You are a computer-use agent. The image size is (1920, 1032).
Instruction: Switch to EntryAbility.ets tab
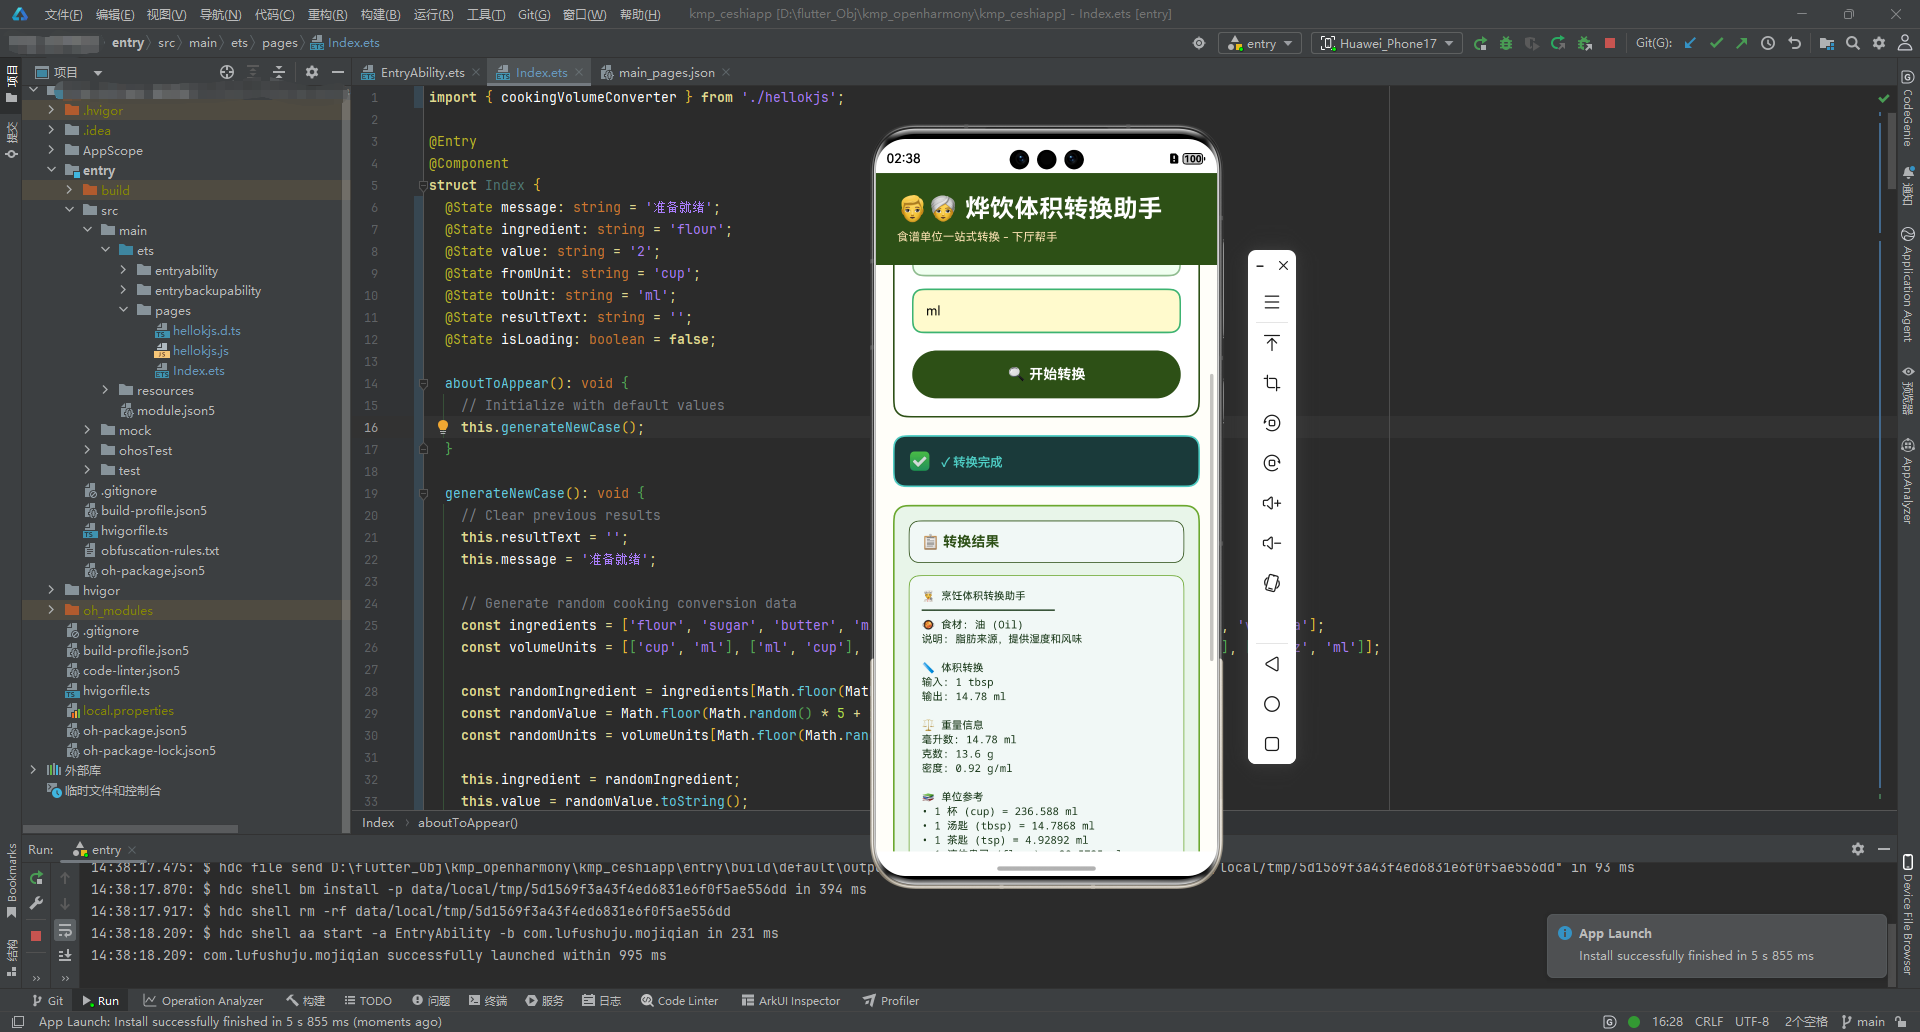click(x=421, y=72)
